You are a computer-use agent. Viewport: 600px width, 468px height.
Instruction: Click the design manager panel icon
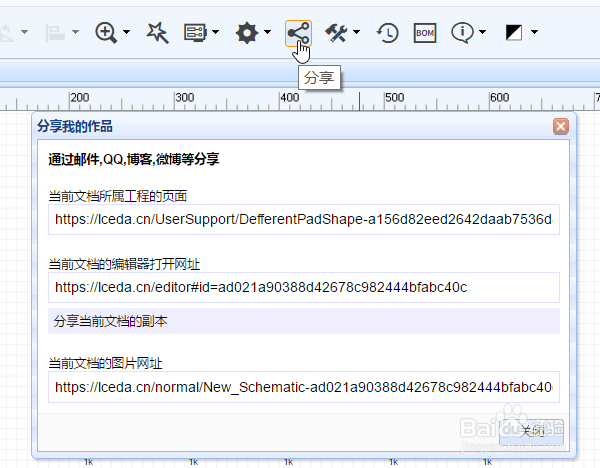coord(195,33)
